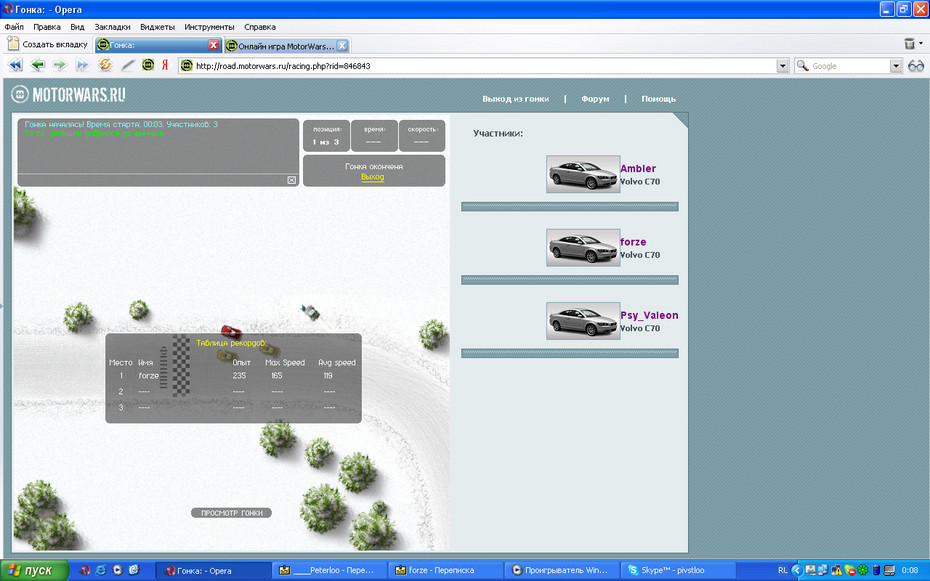Click the MOTORWARS.RU logo
Viewport: 930px width, 581px height.
68,94
